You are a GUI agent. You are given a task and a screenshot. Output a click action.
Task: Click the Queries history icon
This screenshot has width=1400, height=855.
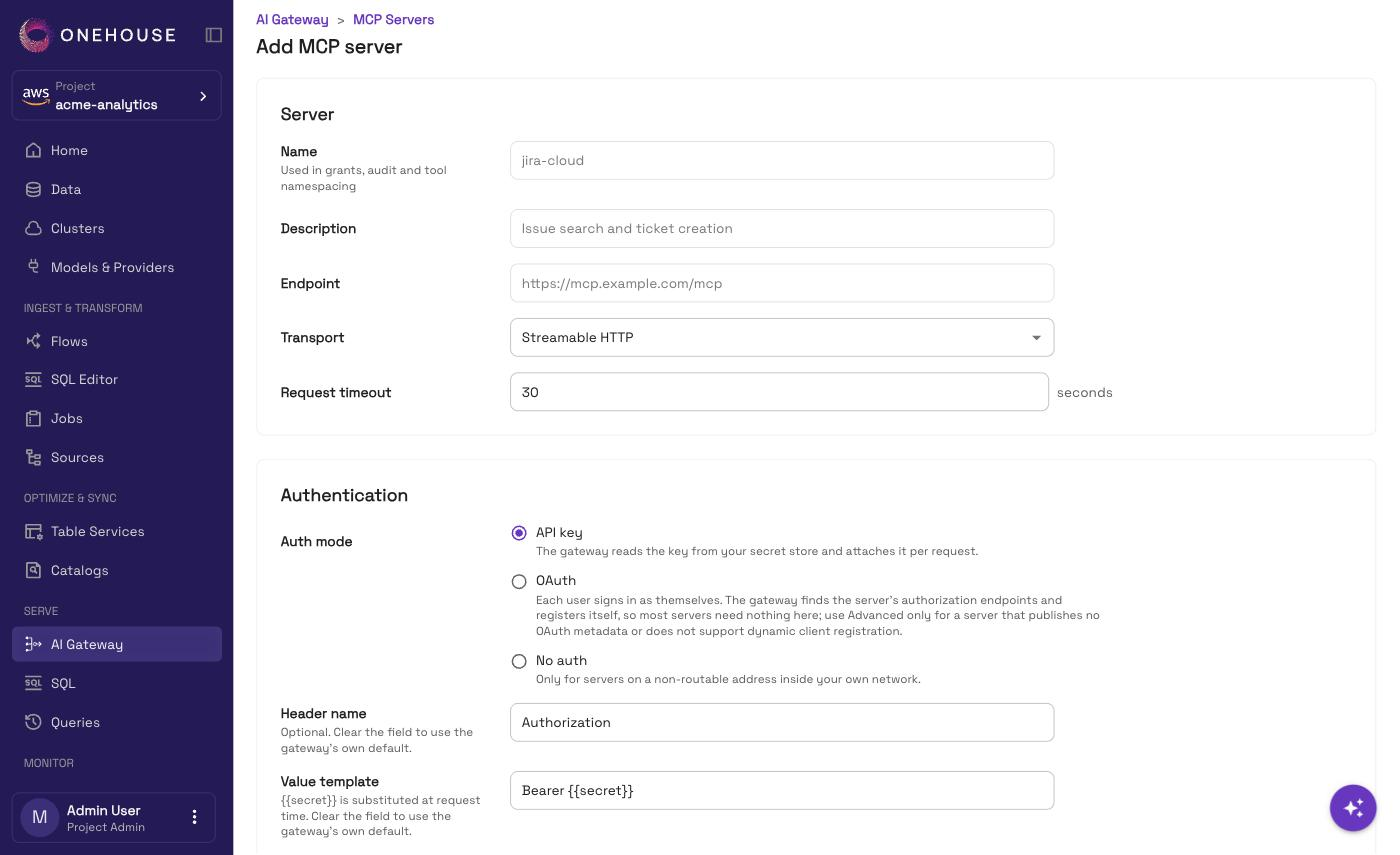pyautogui.click(x=33, y=722)
